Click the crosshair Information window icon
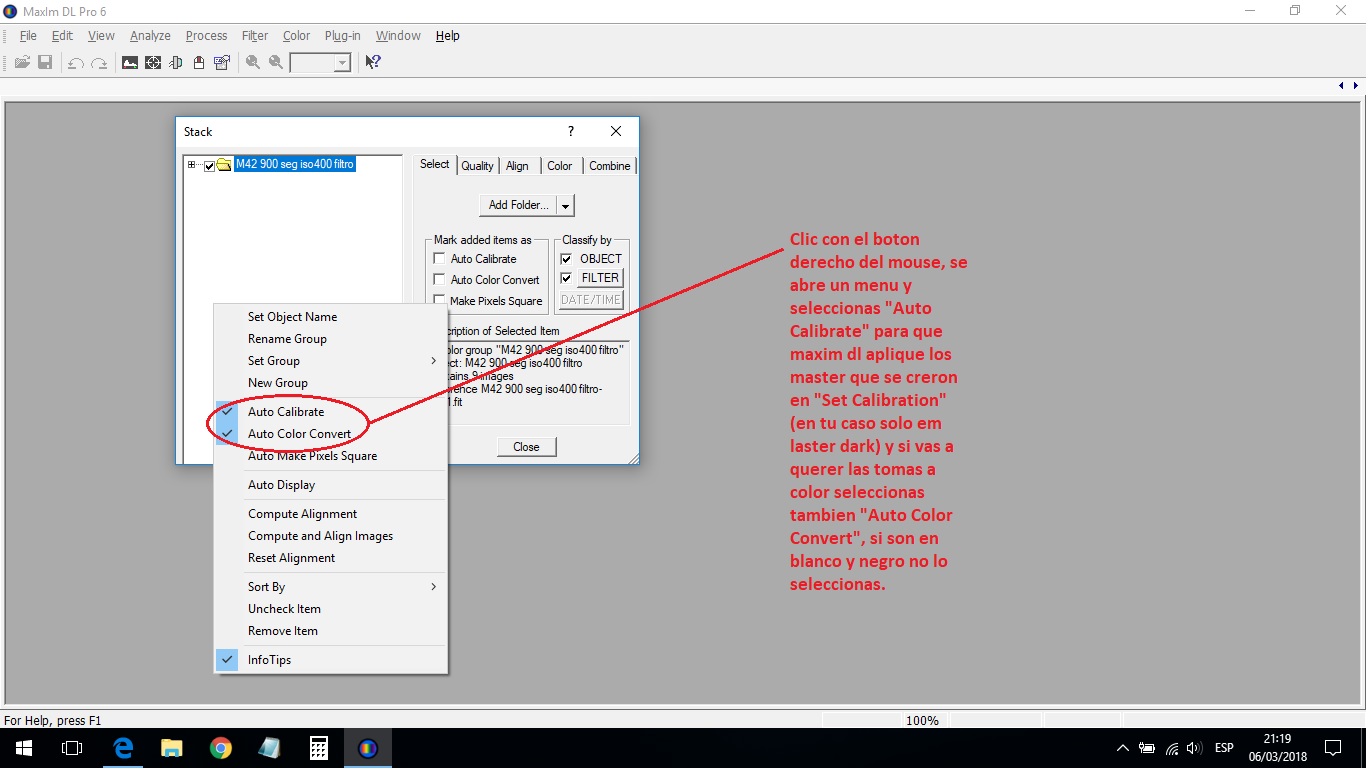This screenshot has height=770, width=1369. coord(153,62)
